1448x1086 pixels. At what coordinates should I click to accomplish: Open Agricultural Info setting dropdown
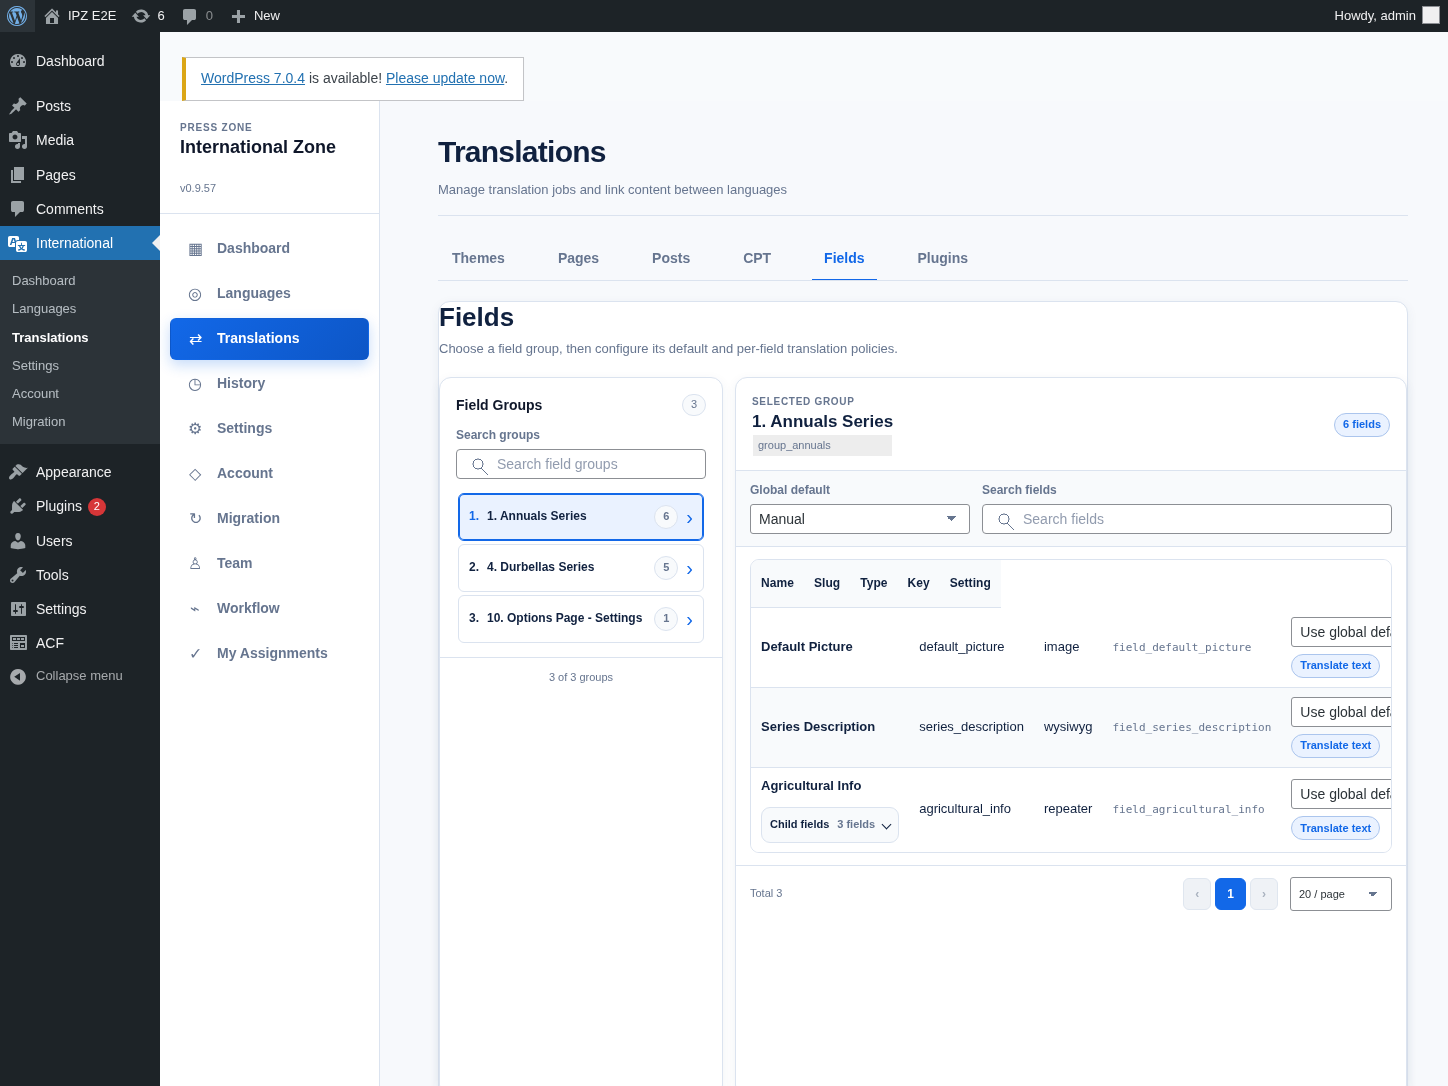pos(1341,794)
